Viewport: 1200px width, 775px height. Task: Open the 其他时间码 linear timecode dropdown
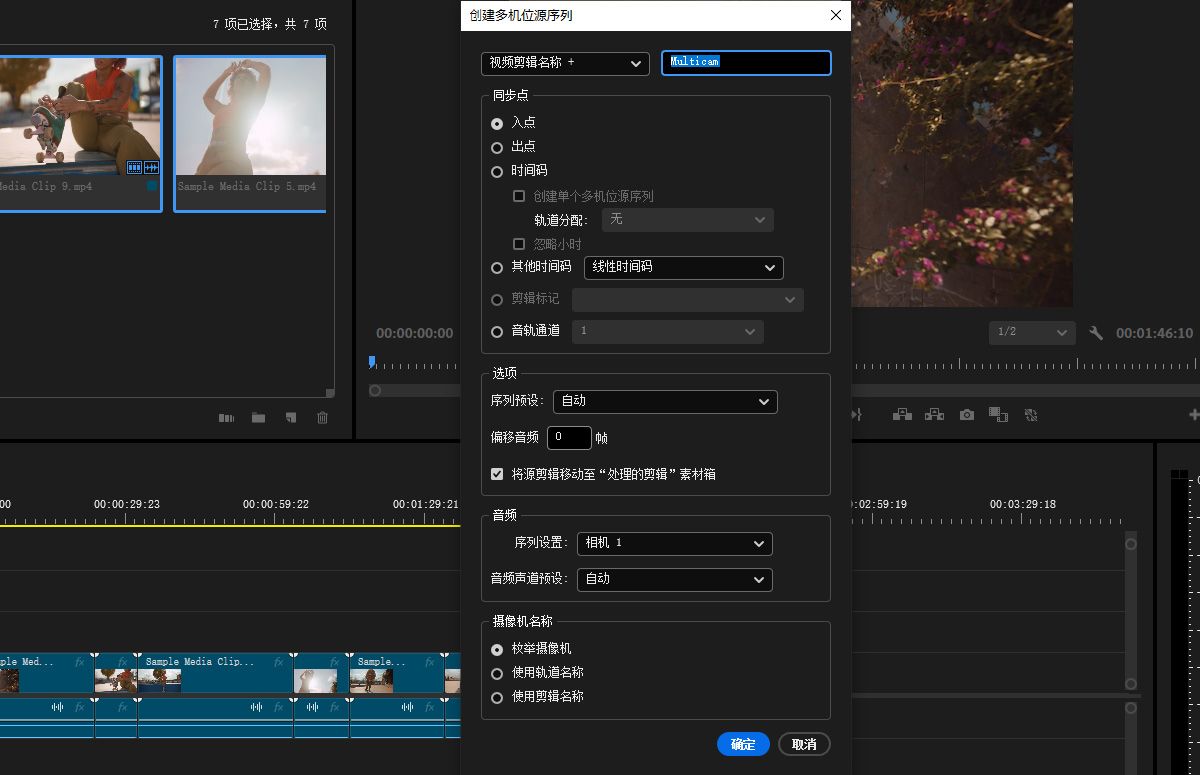[x=683, y=268]
